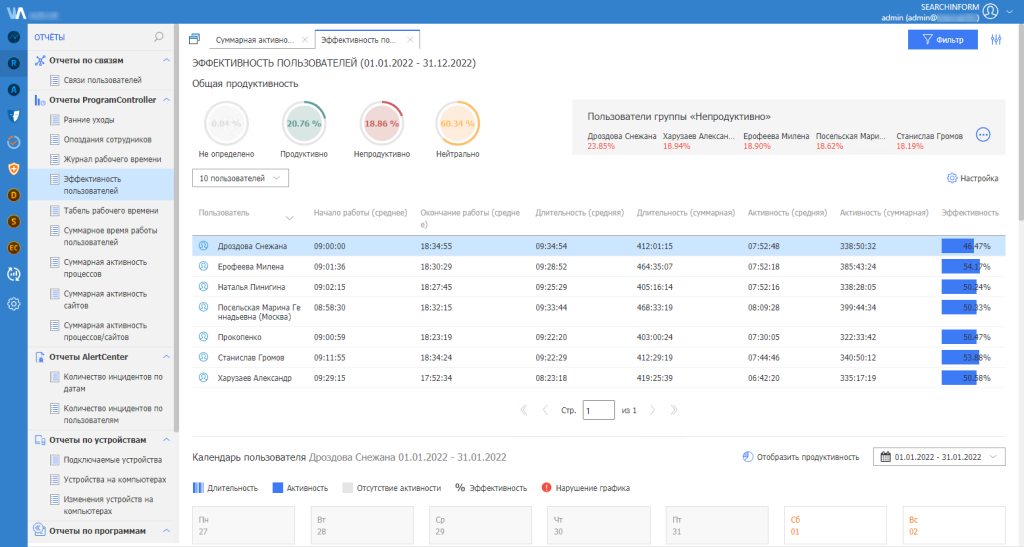Collapse the Отчеты по связям section
Viewport: 1024px width, 547px height.
click(x=166, y=60)
